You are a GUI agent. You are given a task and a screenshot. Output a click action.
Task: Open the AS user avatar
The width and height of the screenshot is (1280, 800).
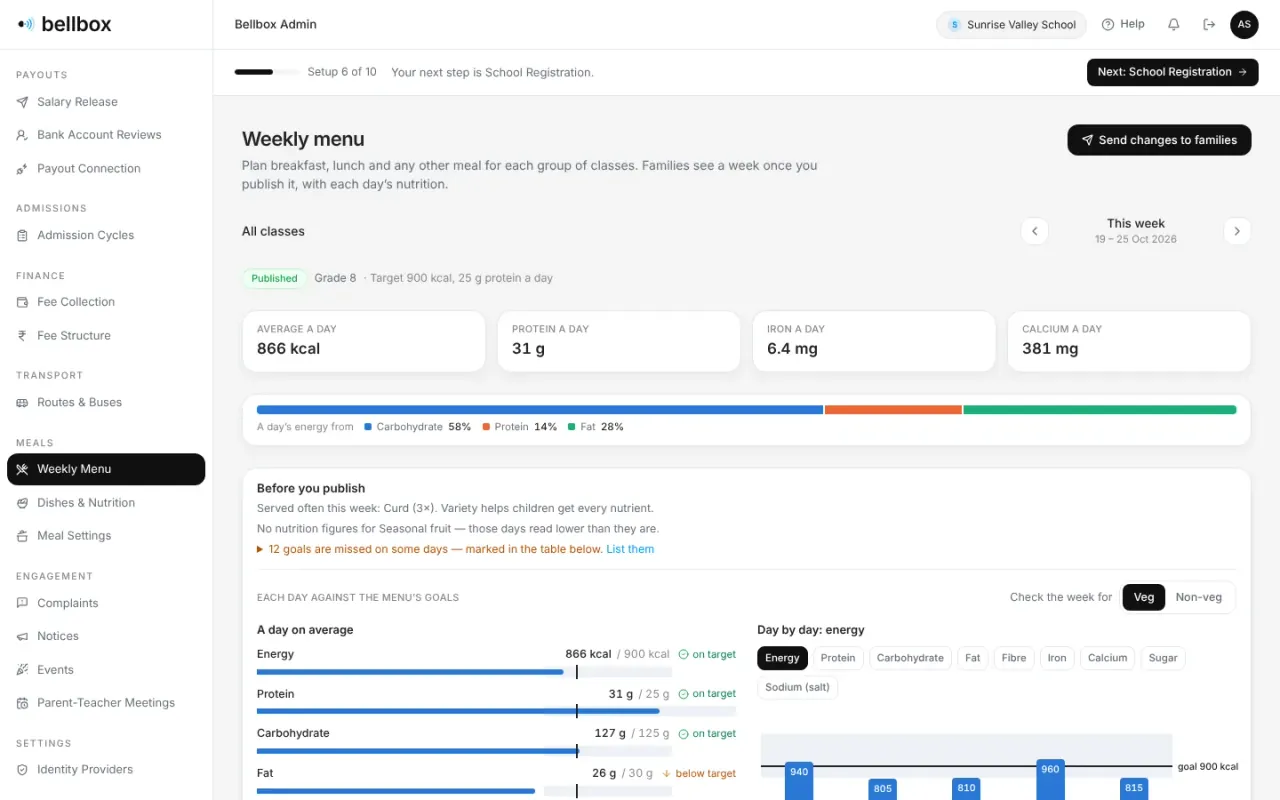coord(1244,24)
